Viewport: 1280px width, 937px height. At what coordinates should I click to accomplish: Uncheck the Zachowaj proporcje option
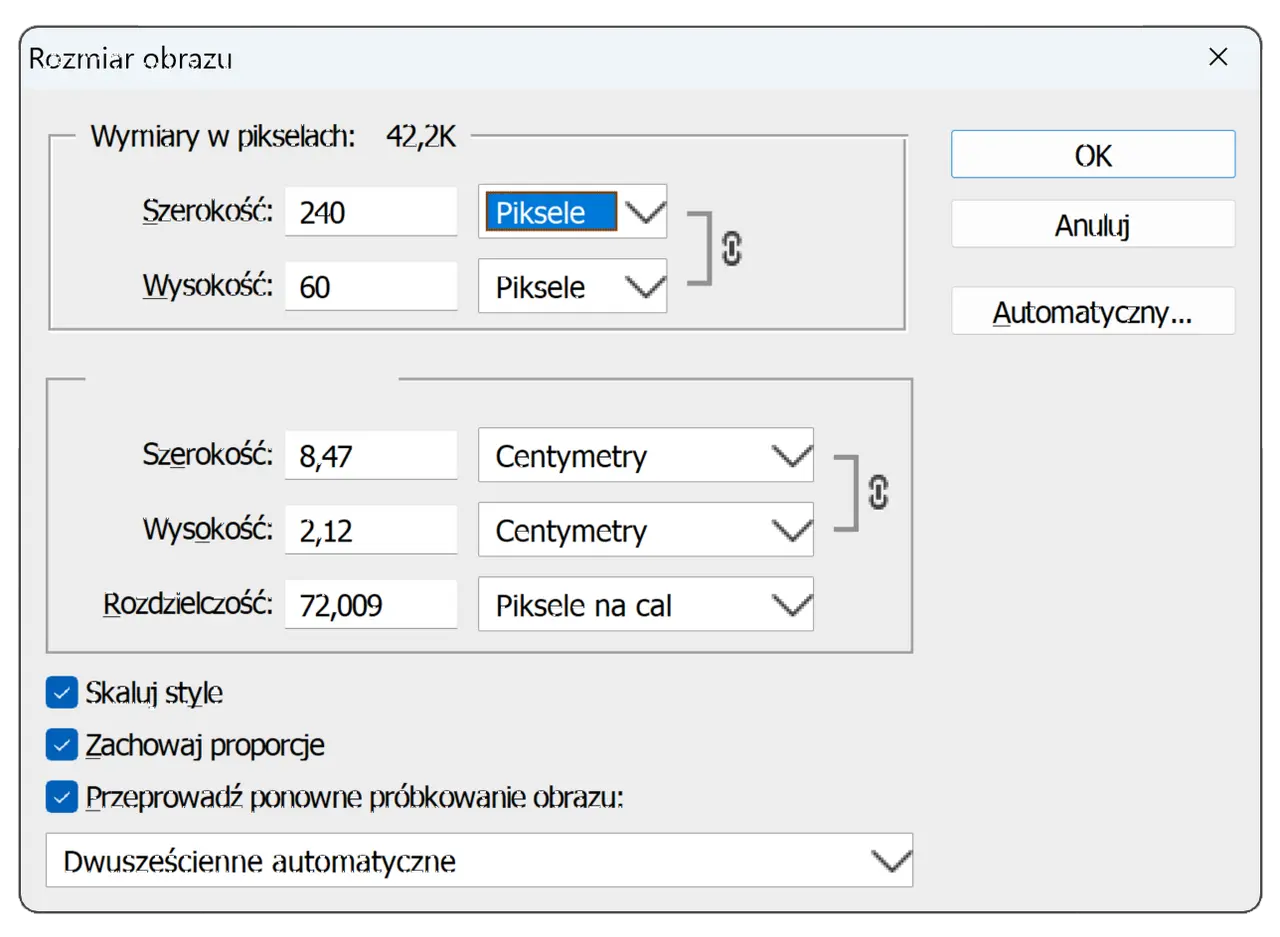tap(62, 745)
